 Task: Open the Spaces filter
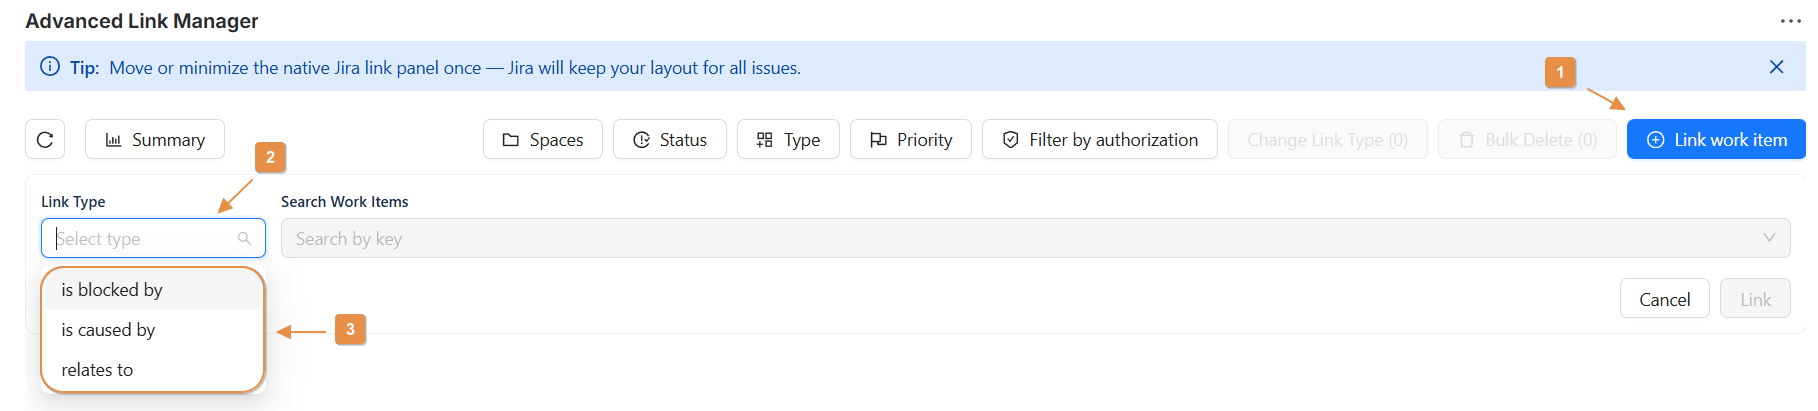point(543,140)
